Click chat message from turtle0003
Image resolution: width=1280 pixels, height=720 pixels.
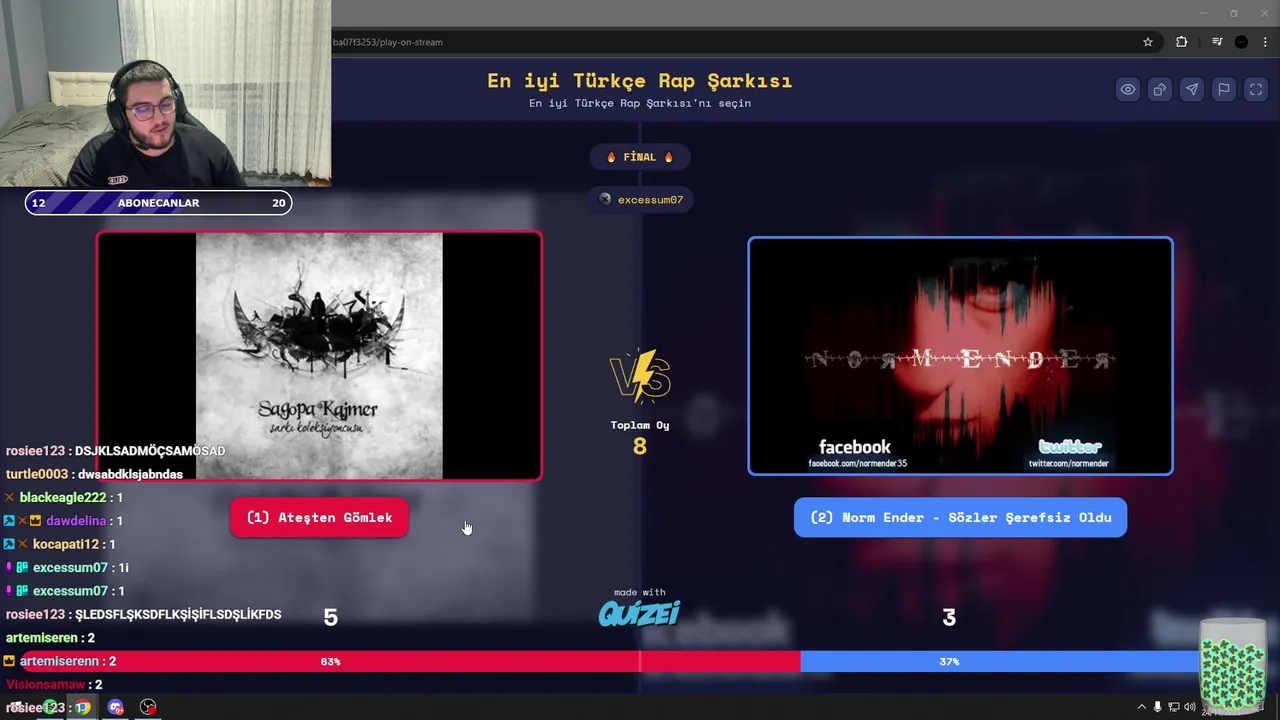[94, 474]
